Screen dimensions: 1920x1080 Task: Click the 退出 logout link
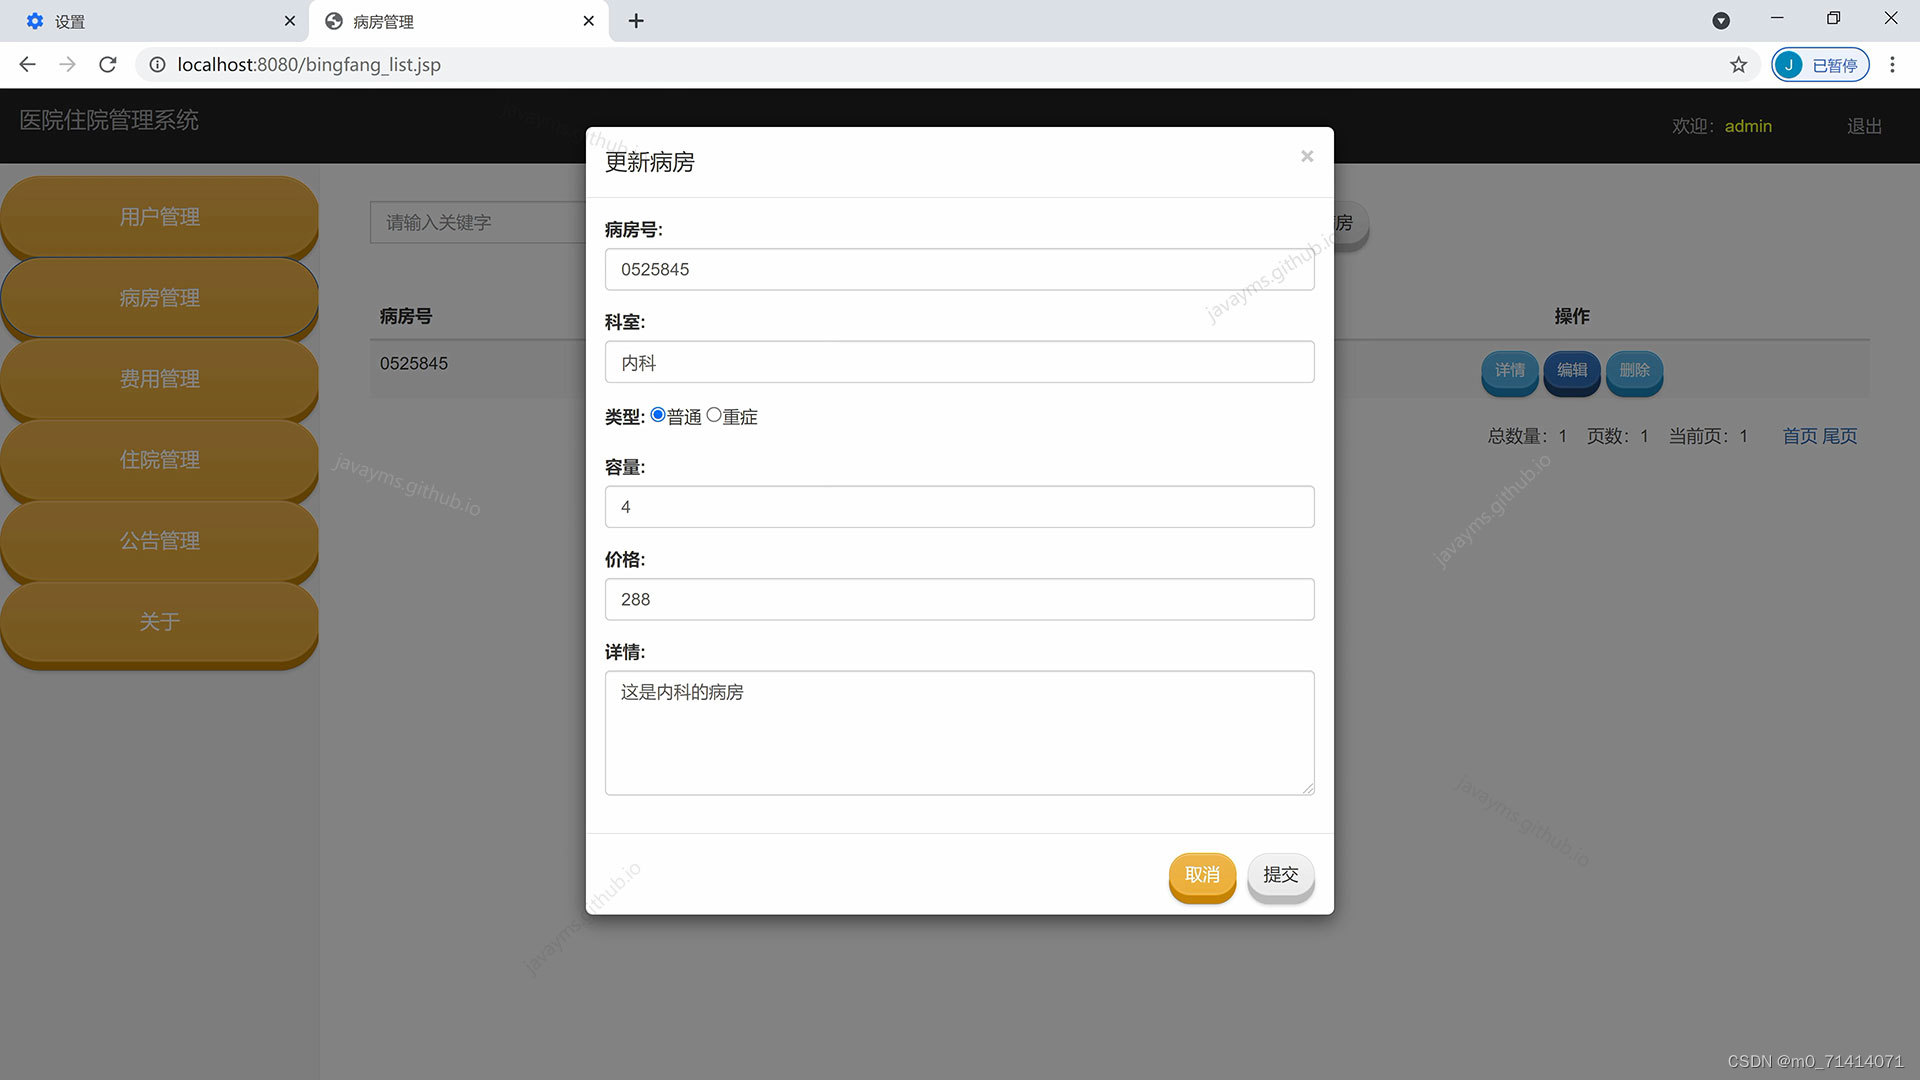pos(1864,126)
